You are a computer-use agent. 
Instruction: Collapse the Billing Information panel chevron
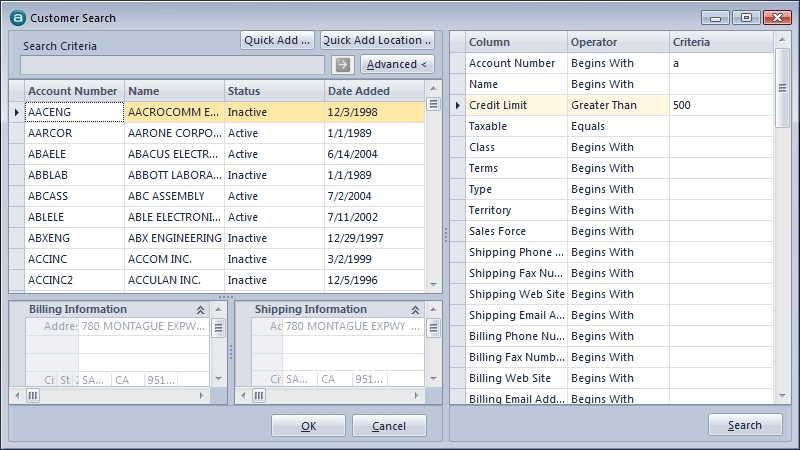point(201,310)
